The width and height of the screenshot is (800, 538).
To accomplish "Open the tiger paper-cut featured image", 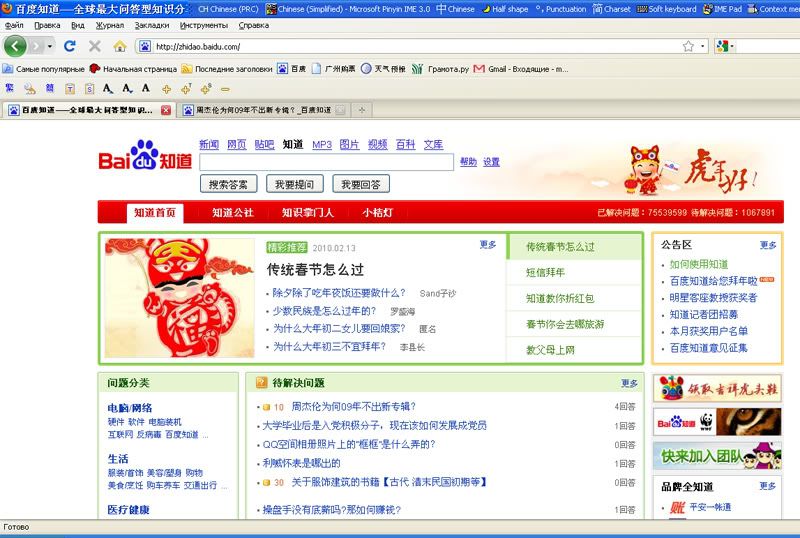I will click(x=180, y=298).
